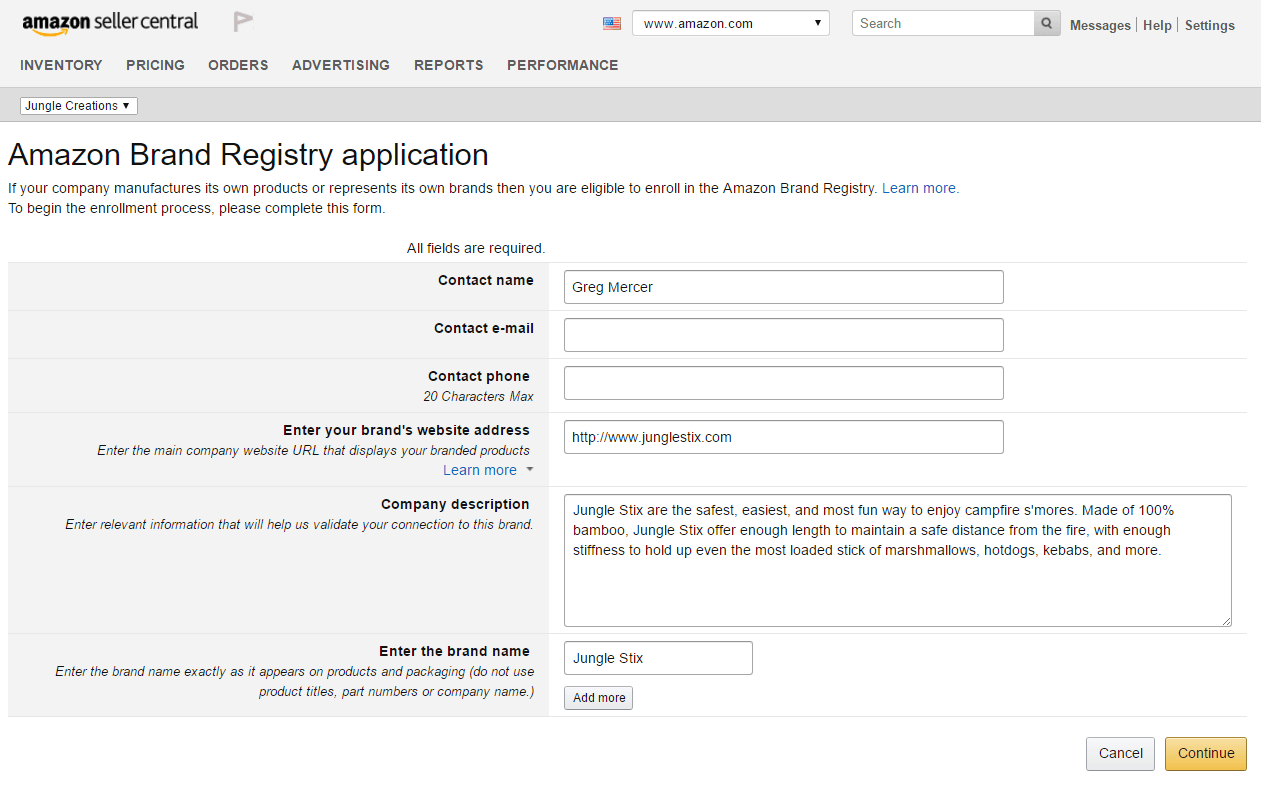Click the Company description label
Image resolution: width=1261 pixels, height=792 pixels.
455,504
